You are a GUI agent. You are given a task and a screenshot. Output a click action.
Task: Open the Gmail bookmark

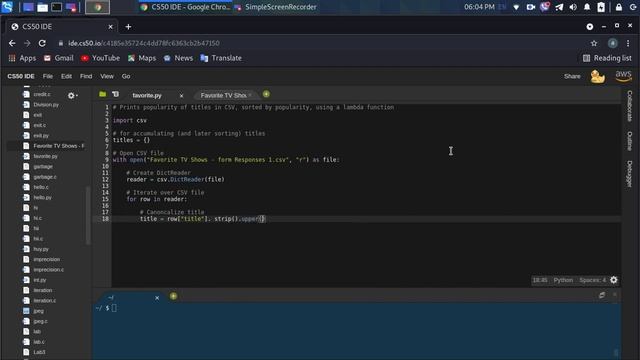tap(59, 58)
